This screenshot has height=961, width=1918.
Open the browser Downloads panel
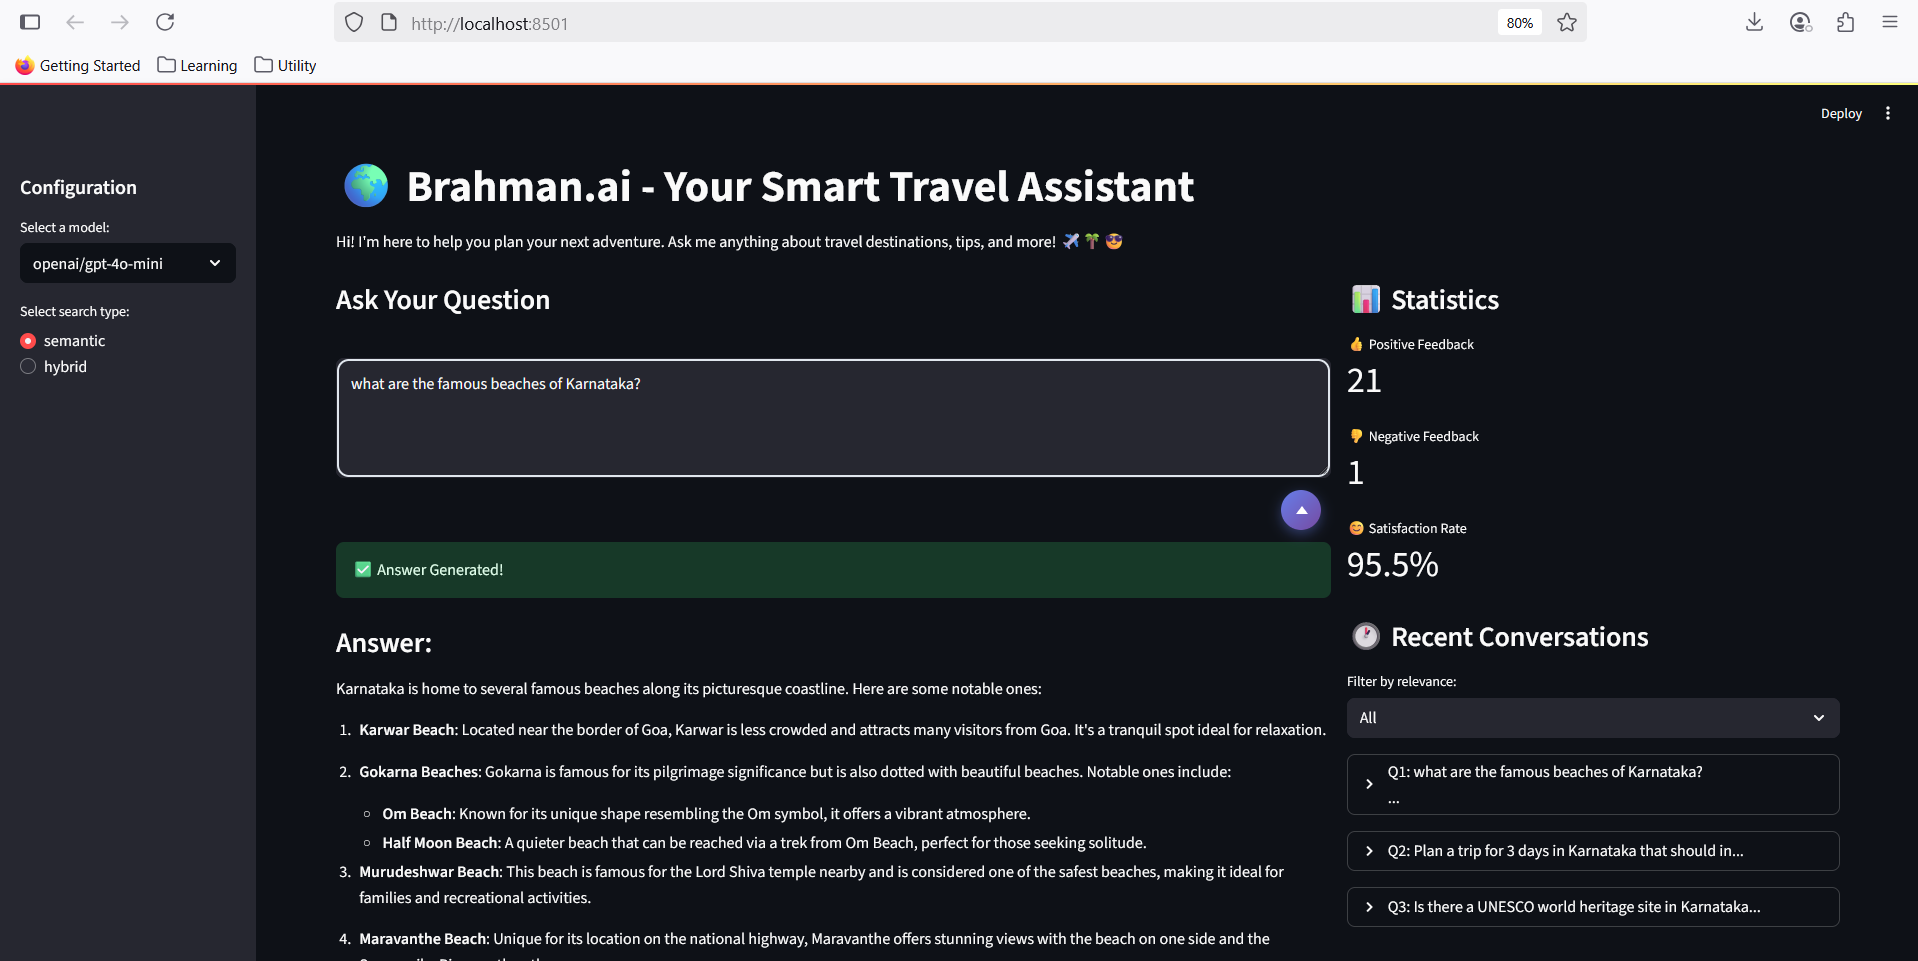(1754, 22)
